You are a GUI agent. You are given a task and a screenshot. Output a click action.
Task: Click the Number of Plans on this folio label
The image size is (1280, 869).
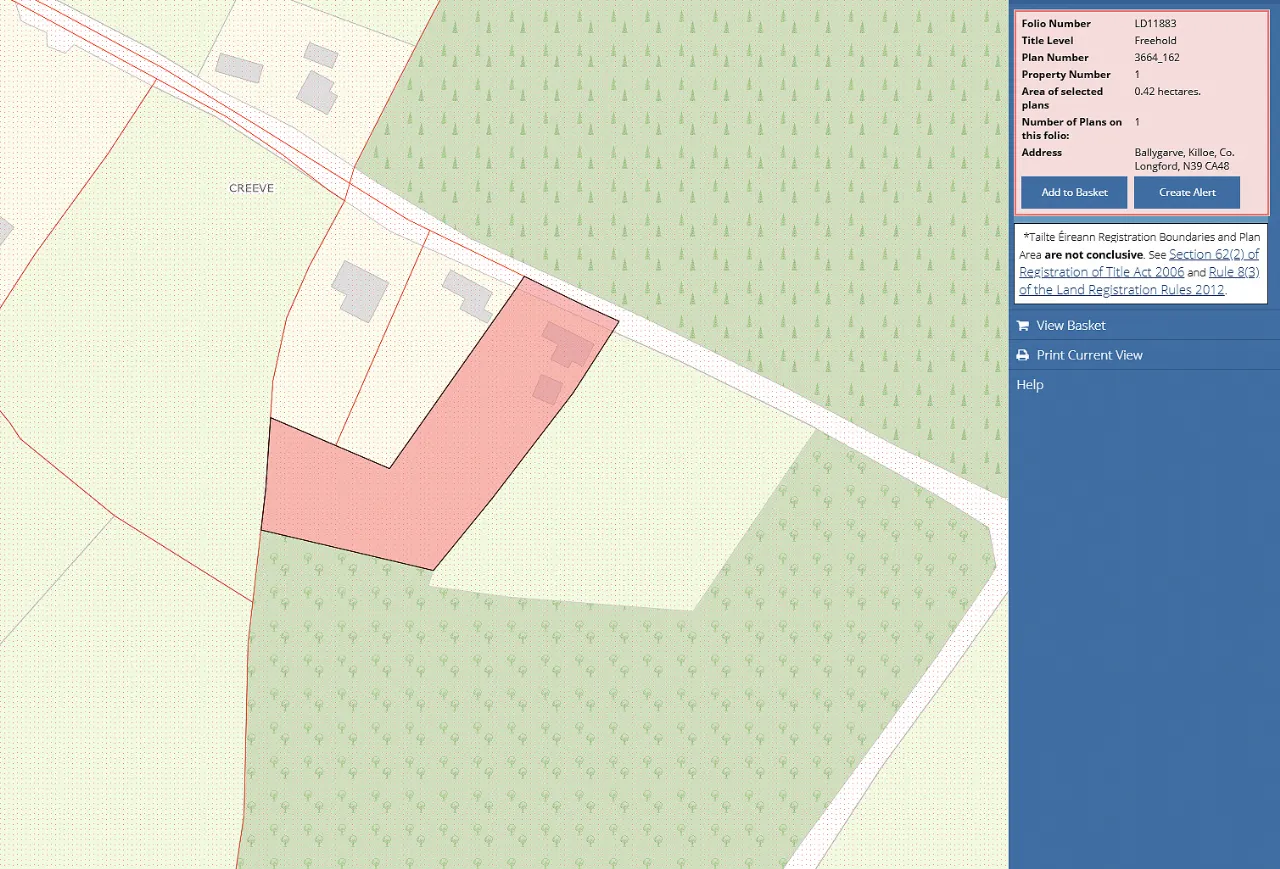1072,128
